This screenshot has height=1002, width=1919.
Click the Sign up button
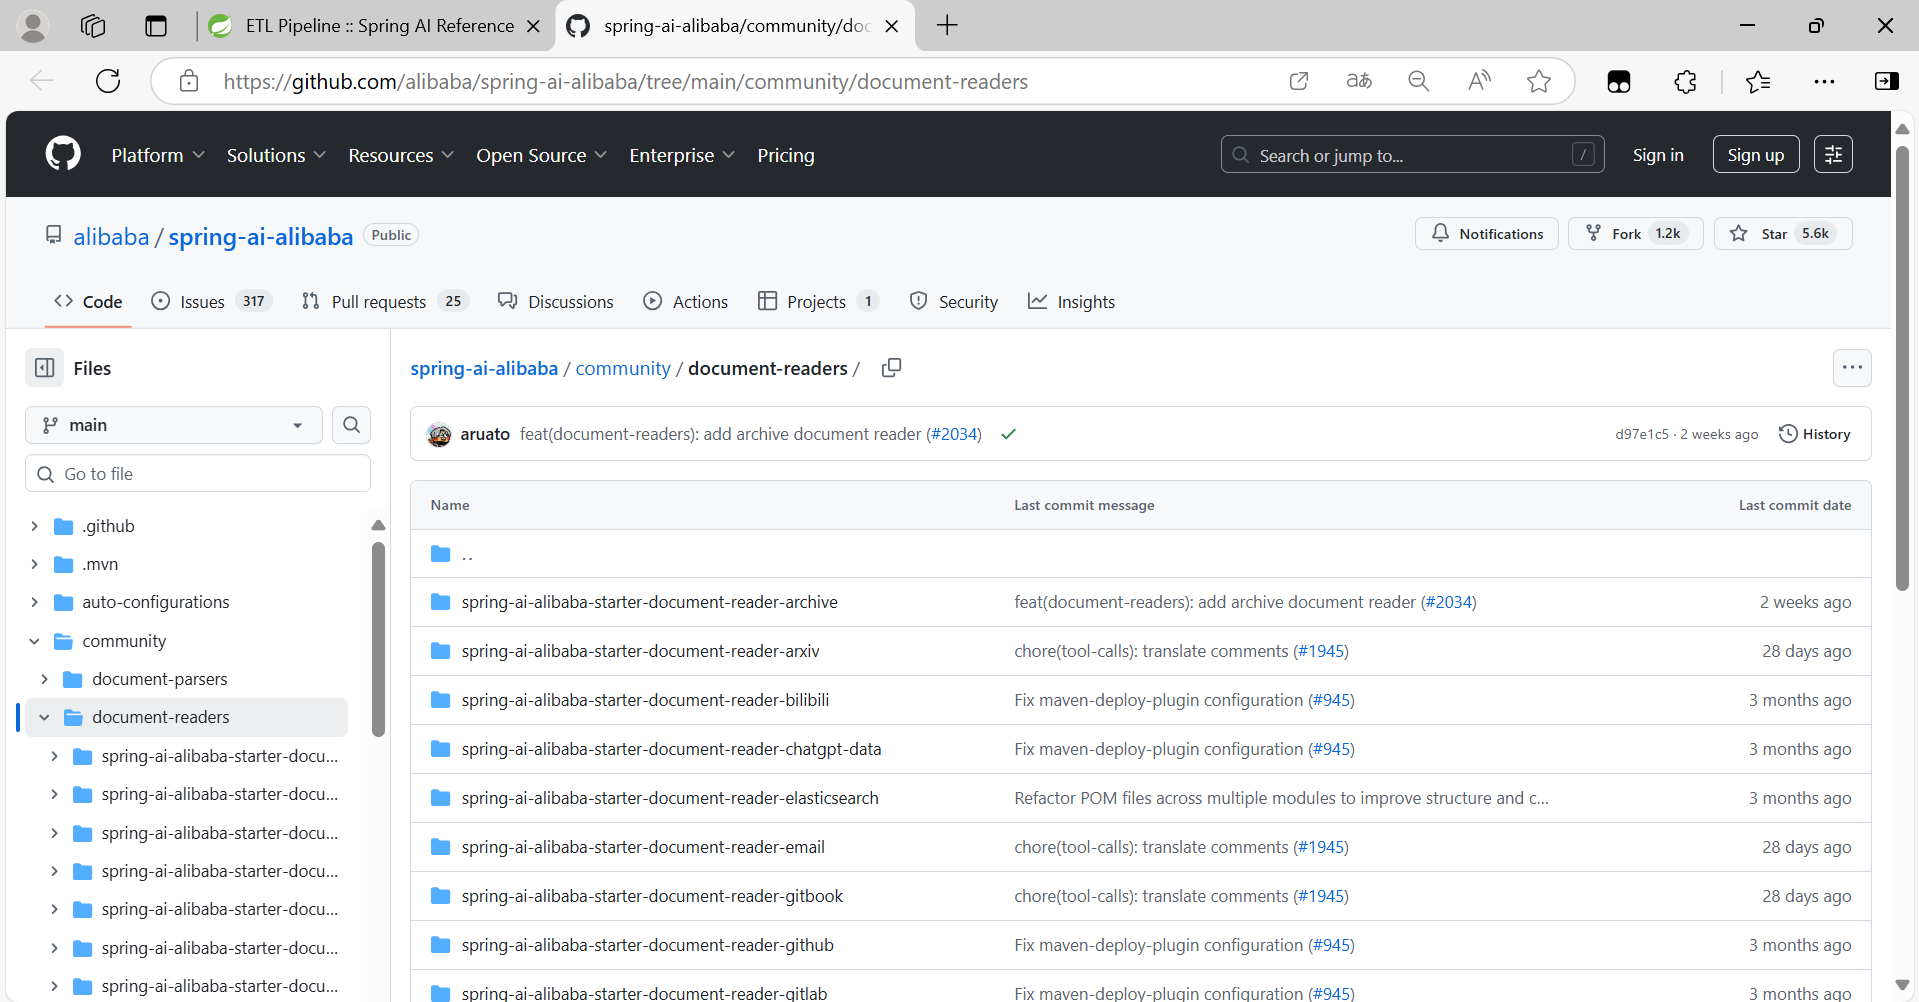(x=1755, y=154)
